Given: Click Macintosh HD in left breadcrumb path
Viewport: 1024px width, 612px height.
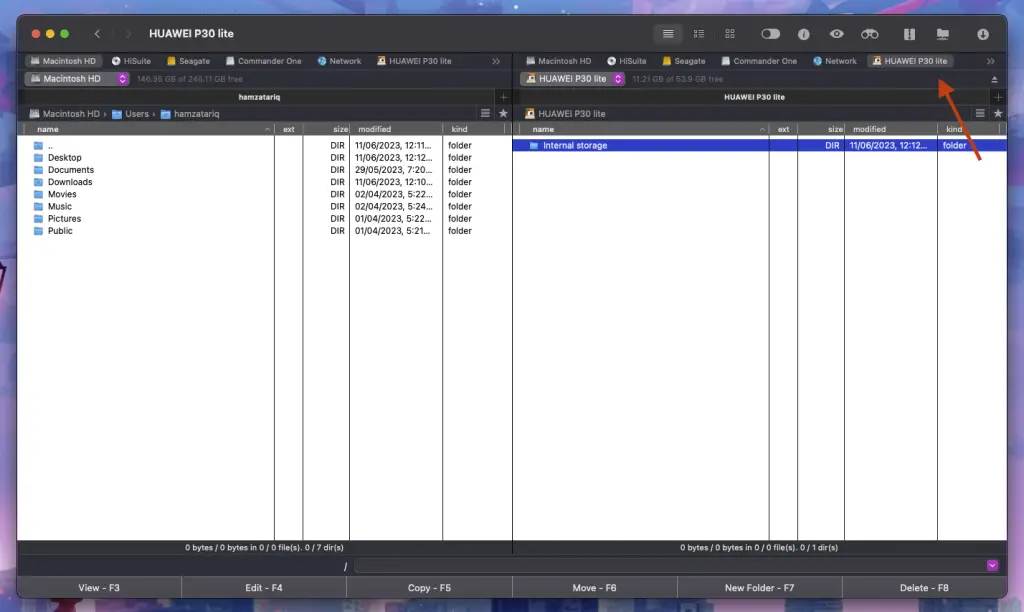Looking at the screenshot, I should (x=65, y=114).
